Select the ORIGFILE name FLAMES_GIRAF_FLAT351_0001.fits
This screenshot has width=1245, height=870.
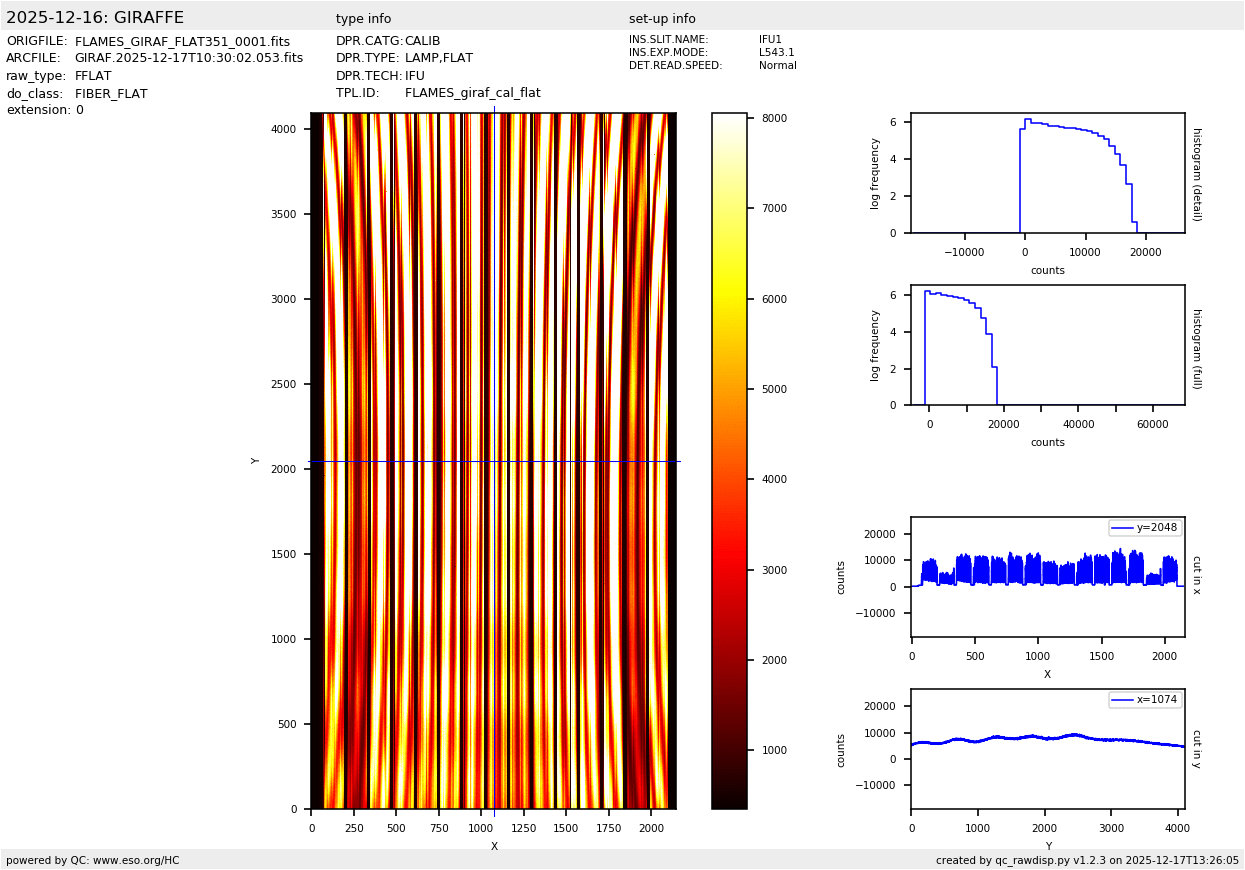pyautogui.click(x=182, y=42)
